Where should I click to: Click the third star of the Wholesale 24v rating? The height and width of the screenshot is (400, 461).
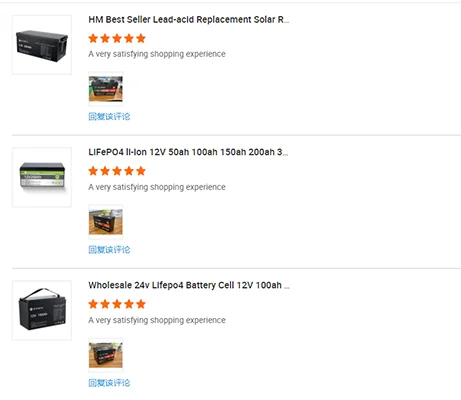click(x=117, y=304)
